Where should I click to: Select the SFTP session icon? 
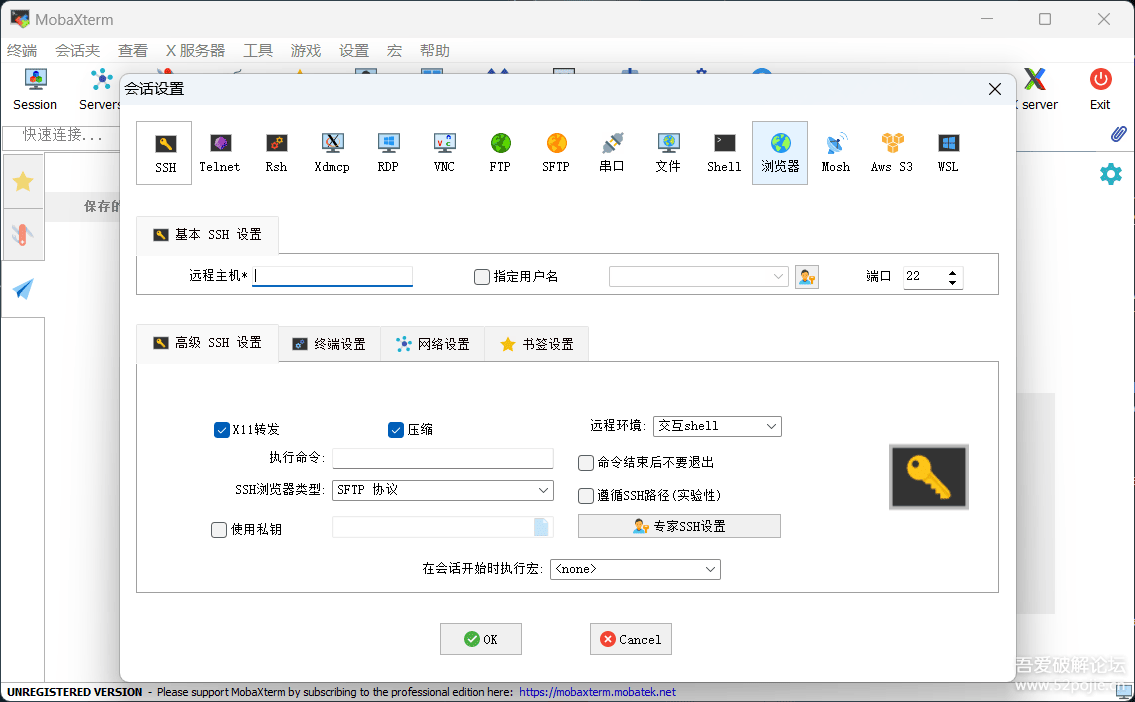pyautogui.click(x=556, y=152)
